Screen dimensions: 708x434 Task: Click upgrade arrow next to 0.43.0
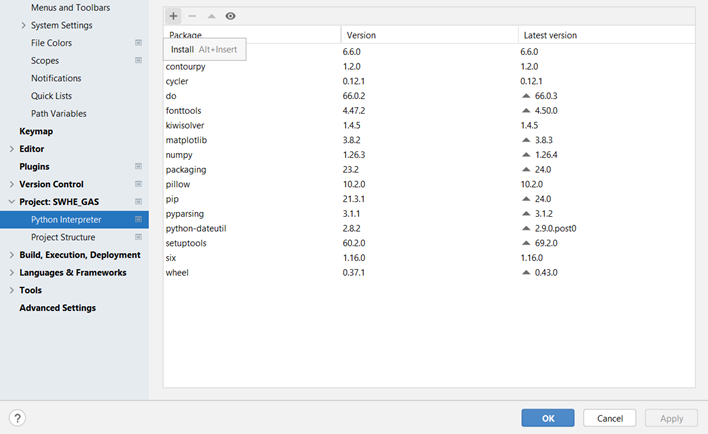point(526,273)
